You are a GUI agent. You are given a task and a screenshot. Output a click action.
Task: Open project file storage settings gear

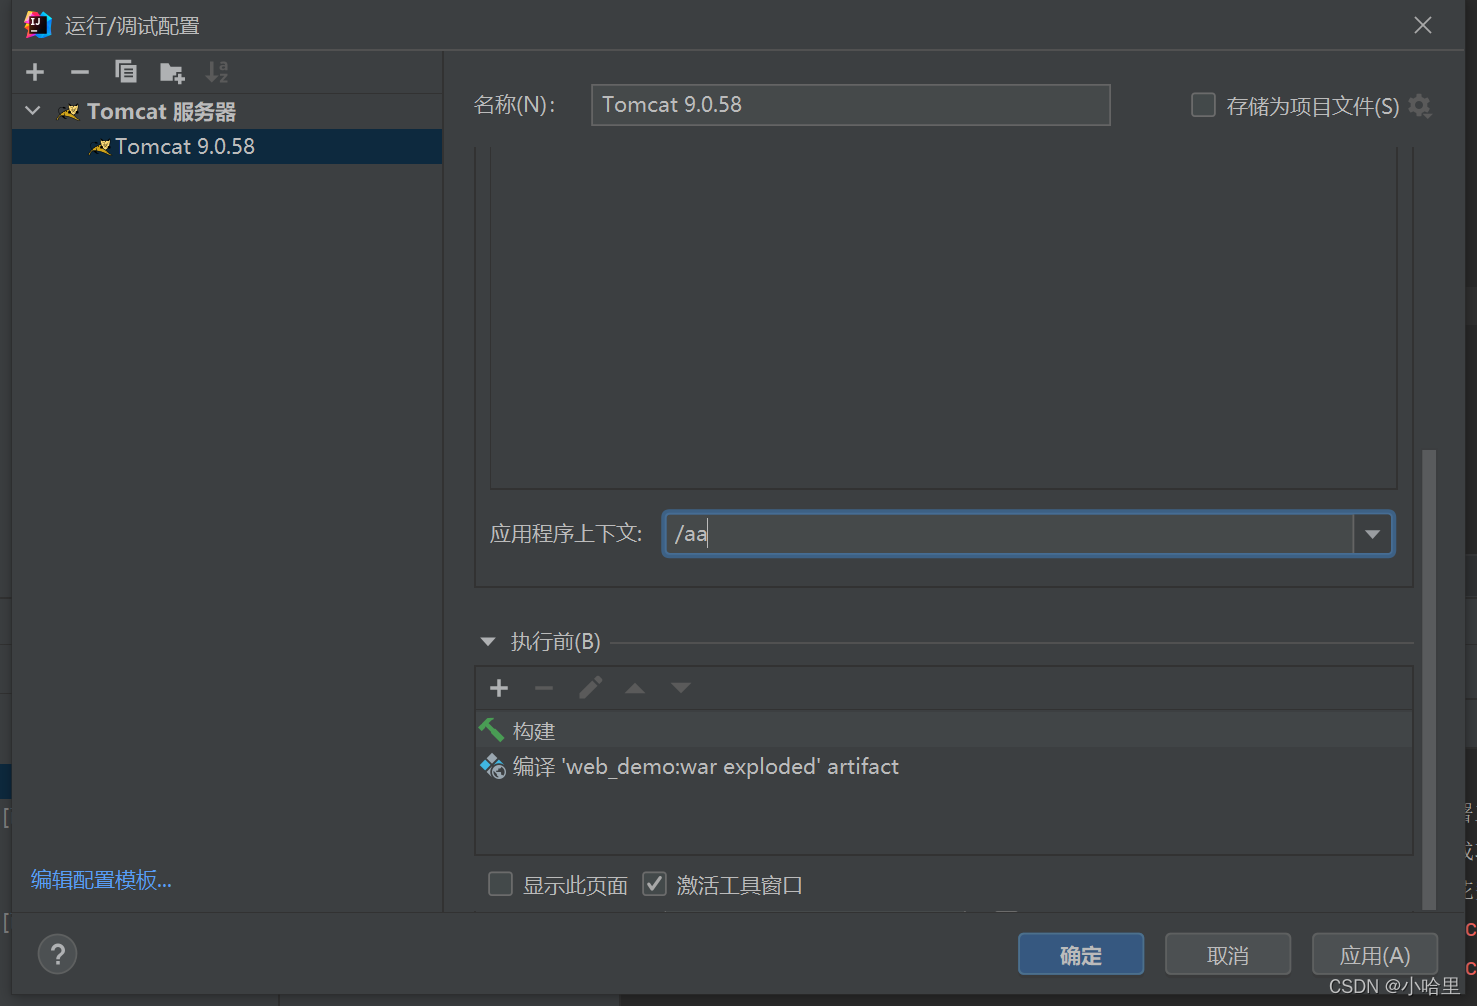click(1420, 105)
